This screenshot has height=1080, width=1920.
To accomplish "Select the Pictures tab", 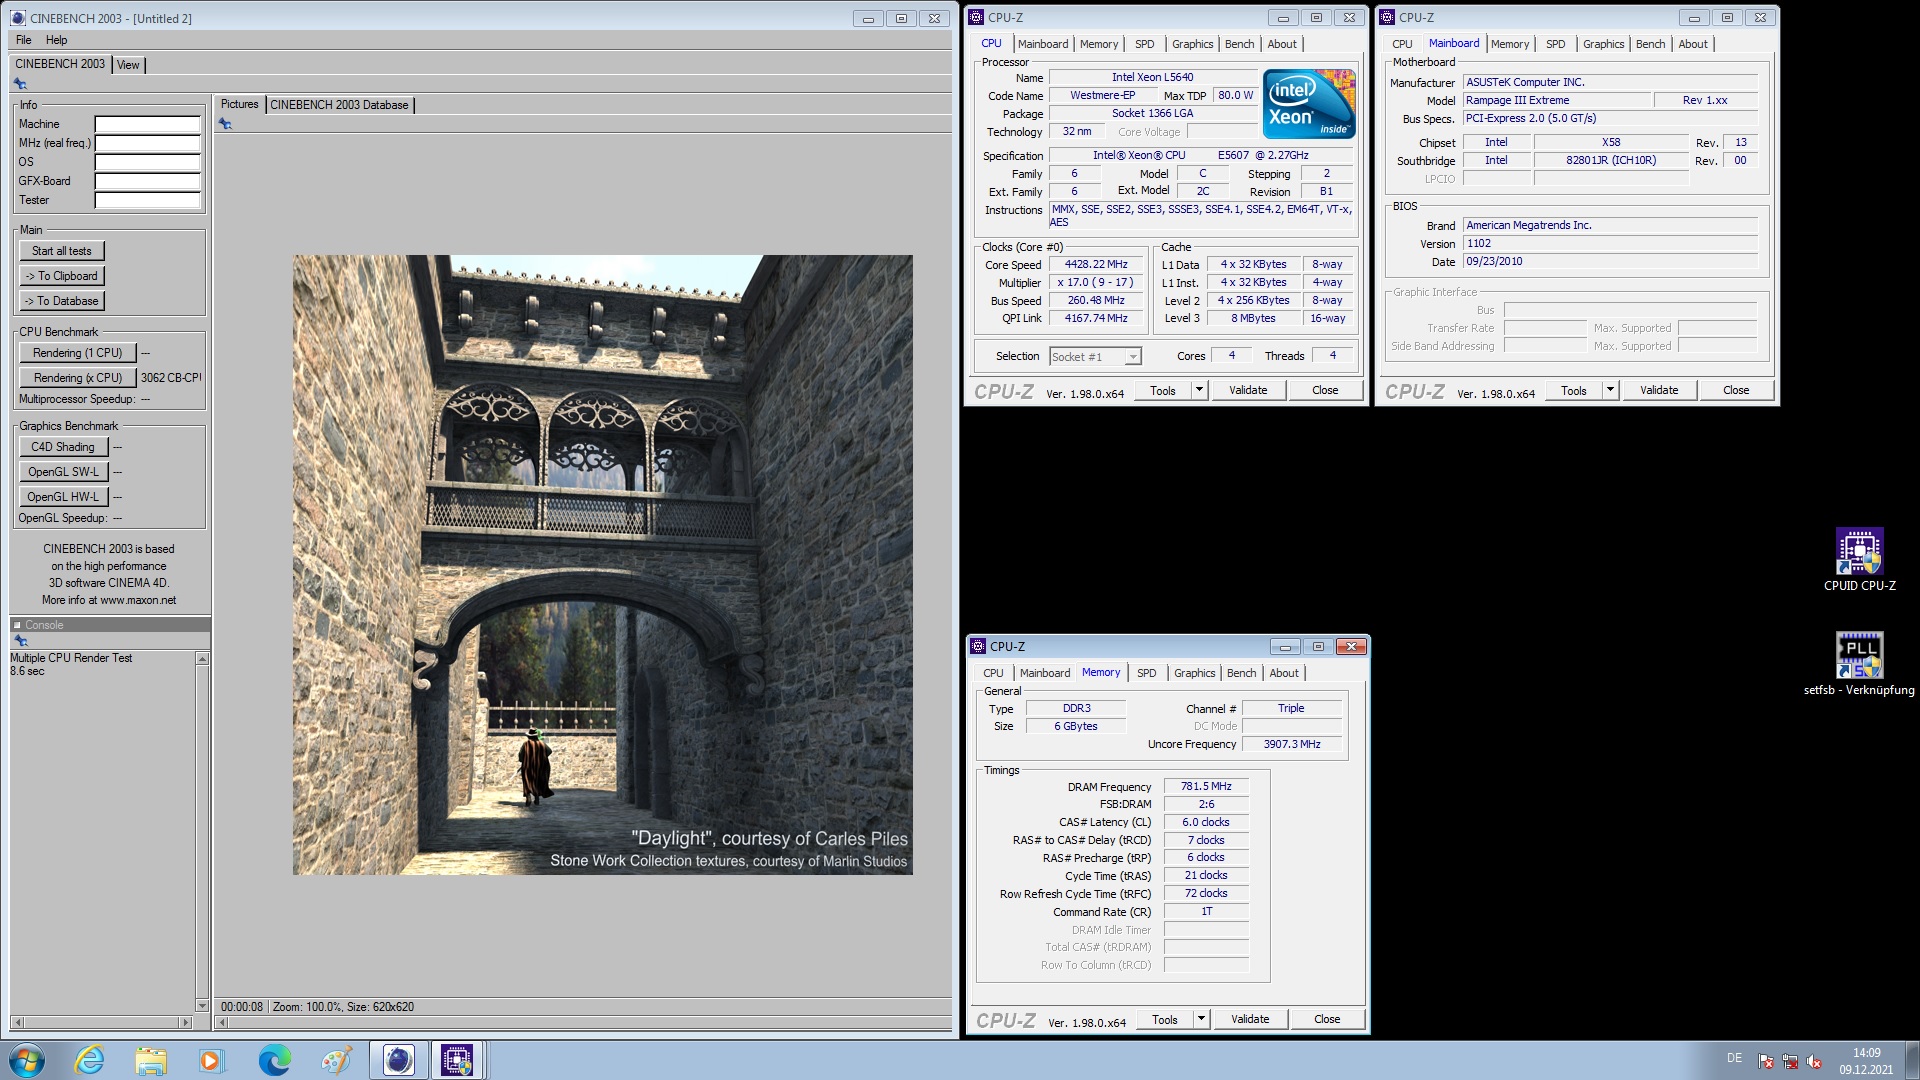I will tap(239, 104).
